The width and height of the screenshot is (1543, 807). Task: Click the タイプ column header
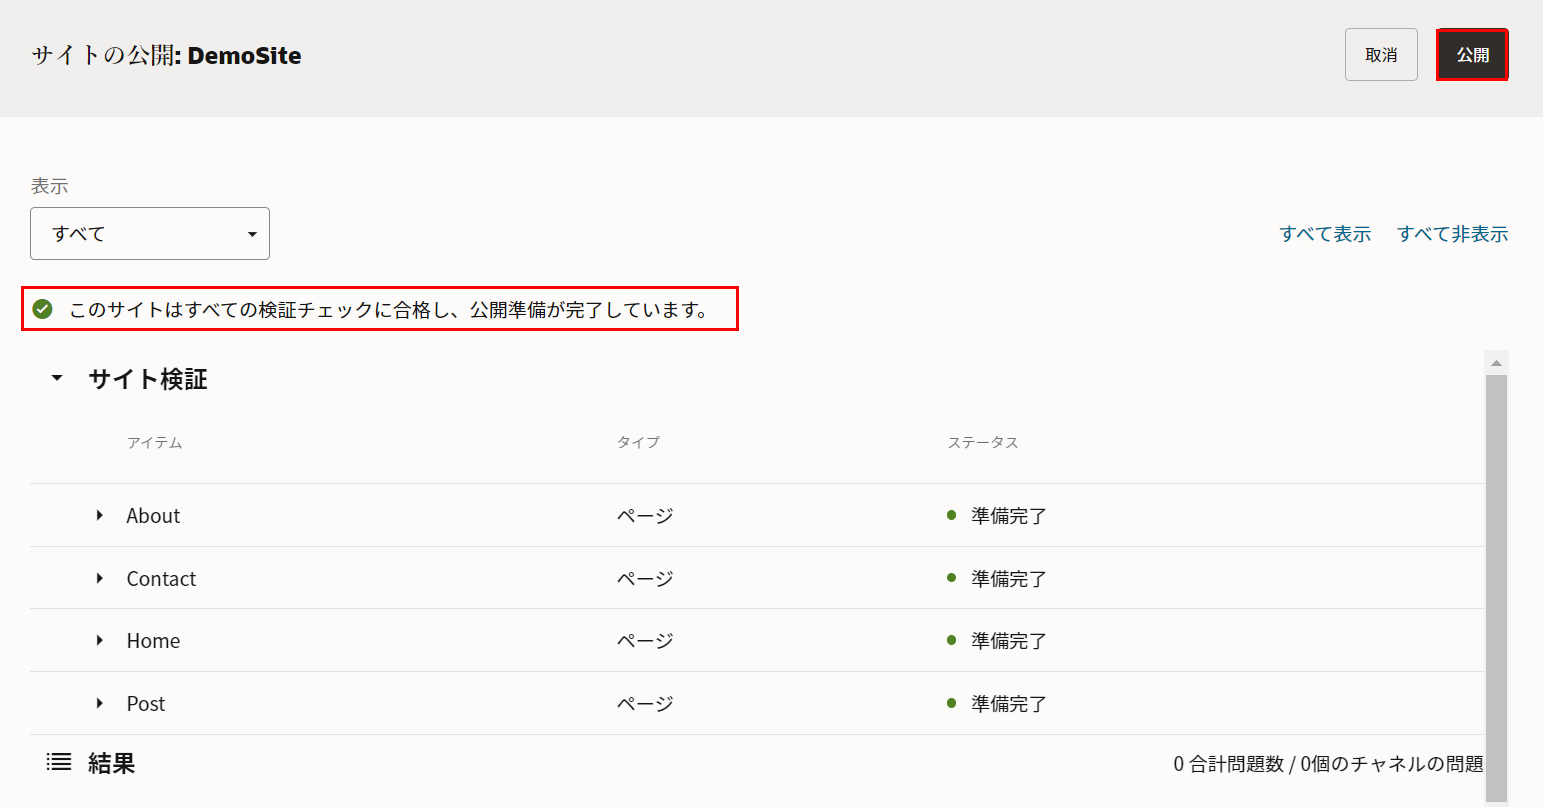(x=638, y=442)
